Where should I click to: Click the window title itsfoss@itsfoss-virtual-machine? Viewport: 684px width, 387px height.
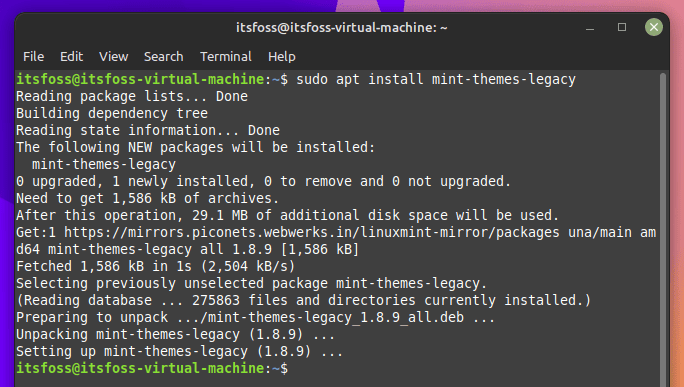click(342, 28)
